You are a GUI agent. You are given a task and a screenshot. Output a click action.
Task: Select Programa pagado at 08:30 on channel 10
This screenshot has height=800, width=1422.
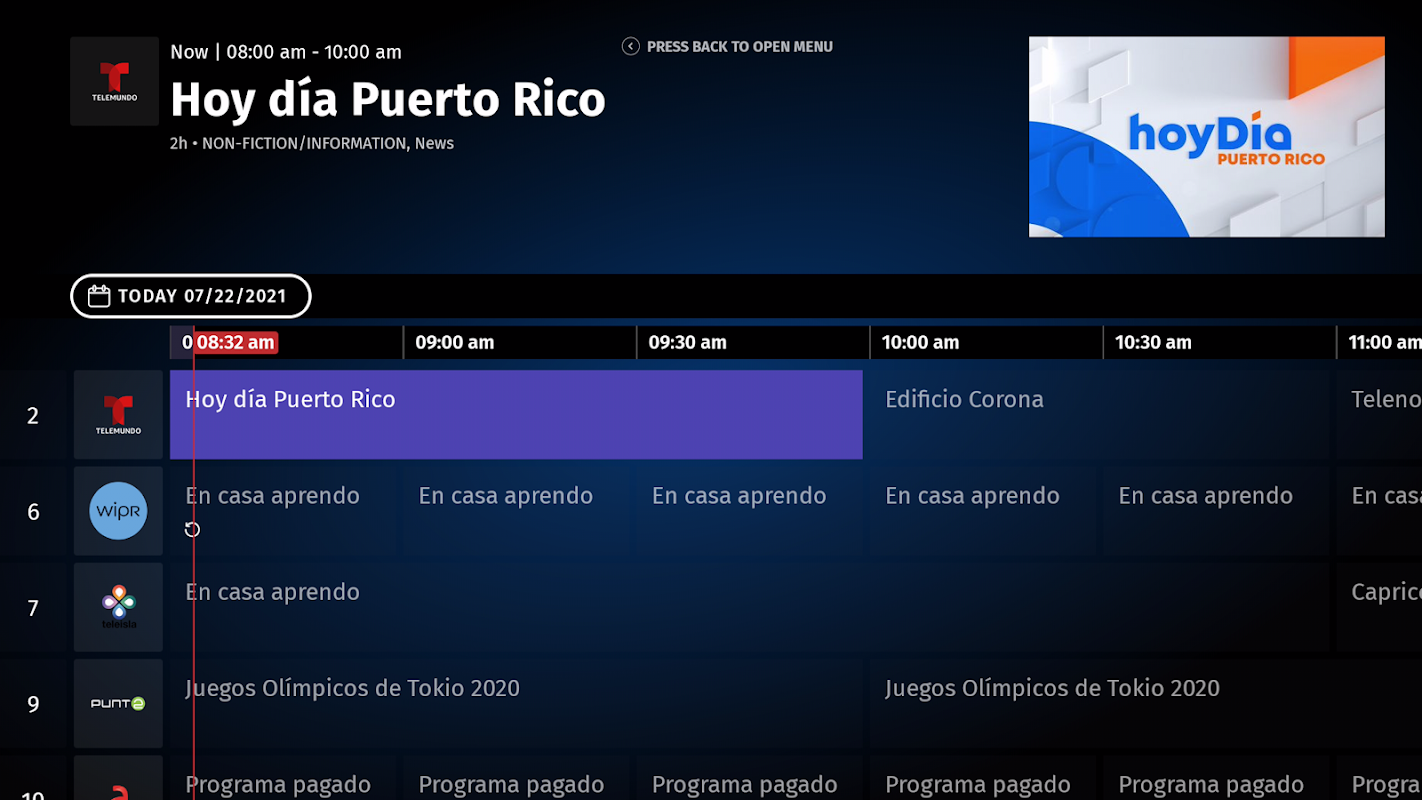[x=284, y=778]
